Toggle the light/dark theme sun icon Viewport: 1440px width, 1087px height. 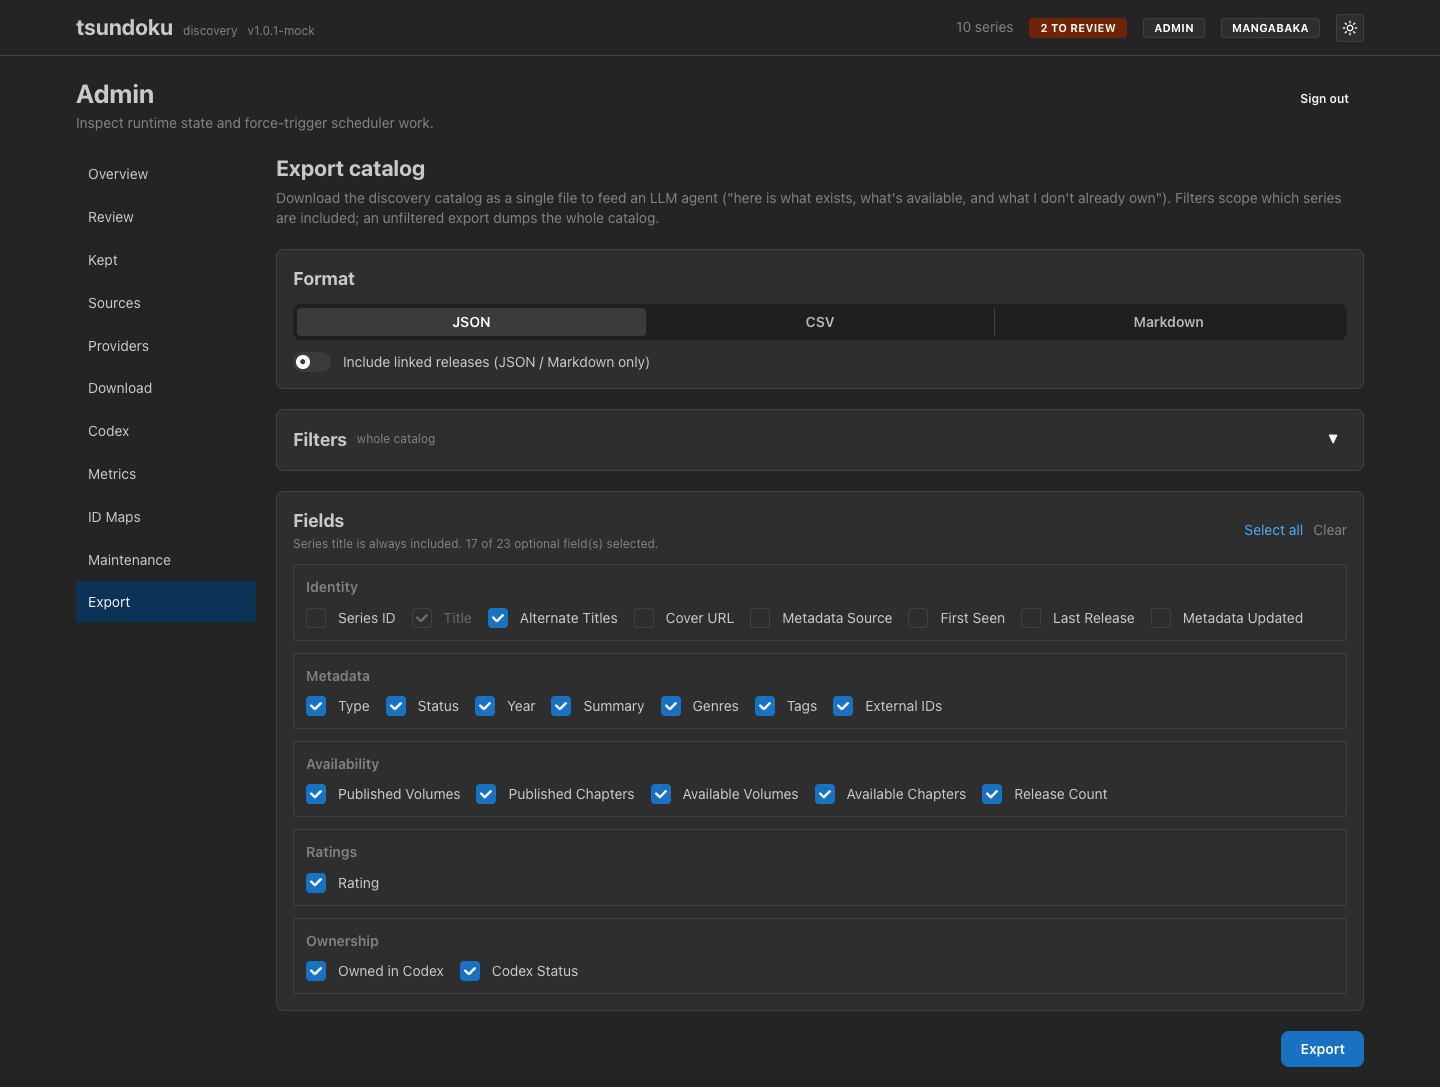click(x=1350, y=28)
